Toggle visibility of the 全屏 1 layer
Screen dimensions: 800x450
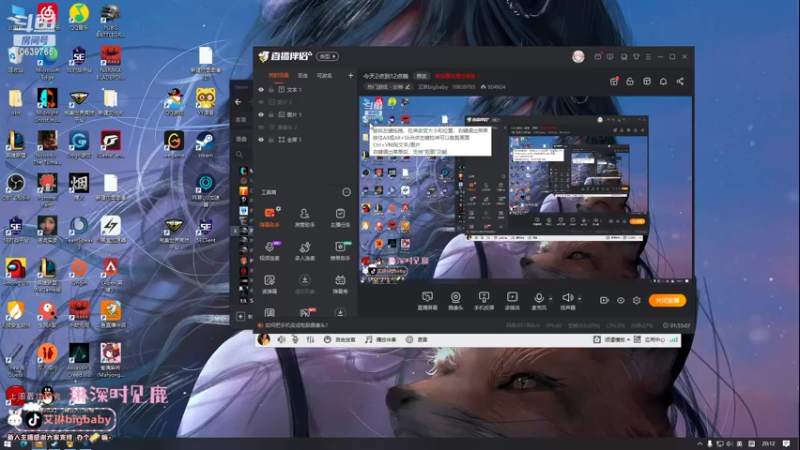[x=261, y=140]
